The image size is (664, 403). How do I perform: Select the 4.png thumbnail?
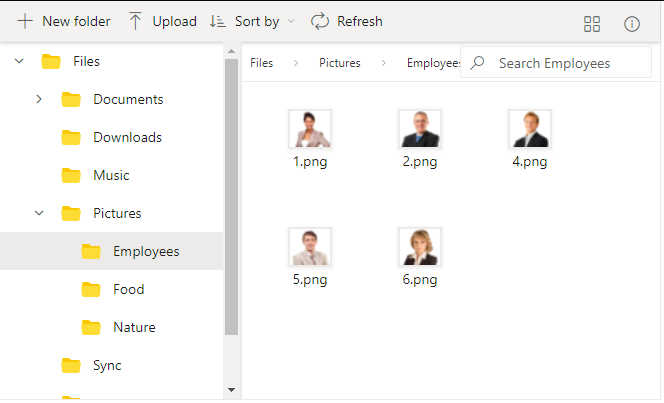point(530,129)
